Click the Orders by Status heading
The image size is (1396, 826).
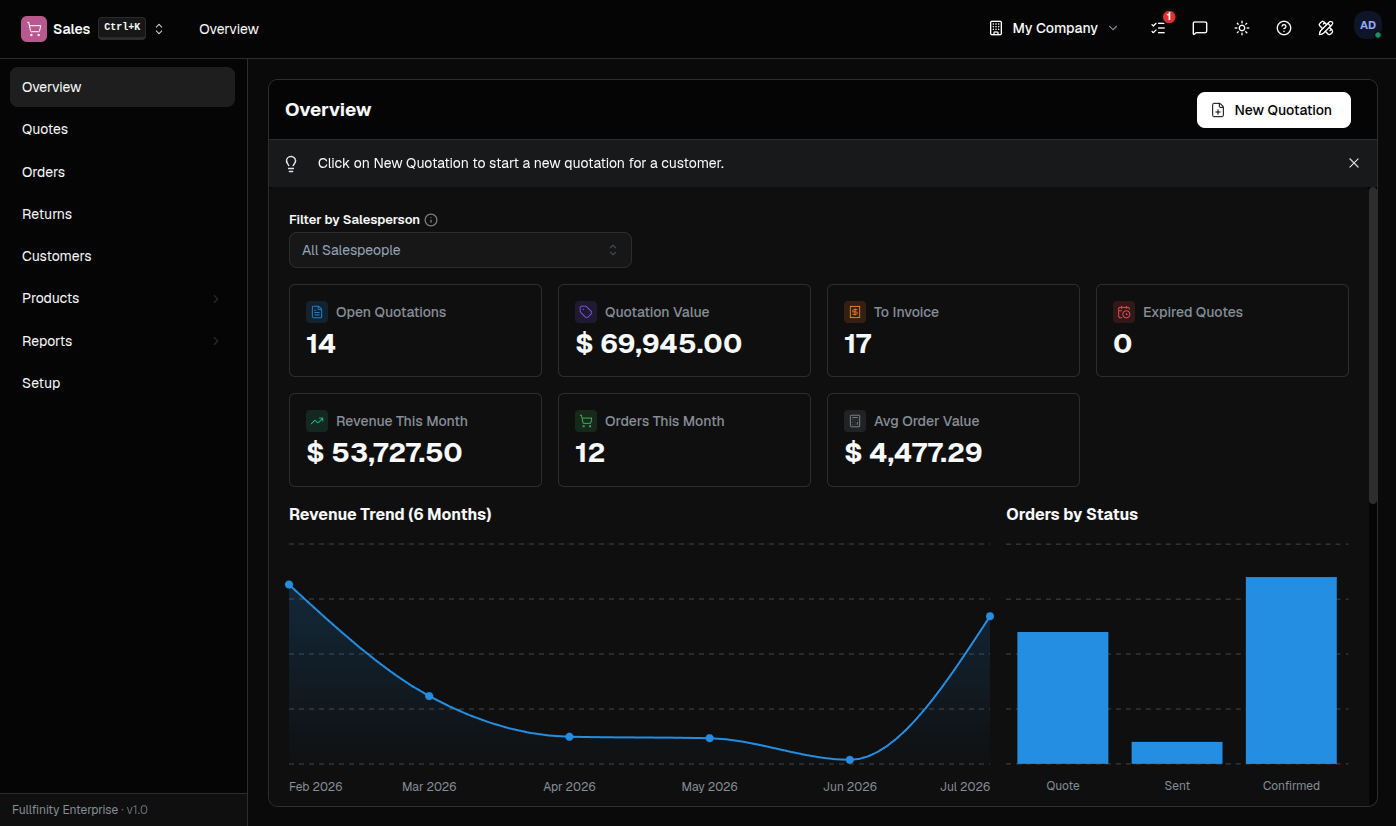(1072, 514)
